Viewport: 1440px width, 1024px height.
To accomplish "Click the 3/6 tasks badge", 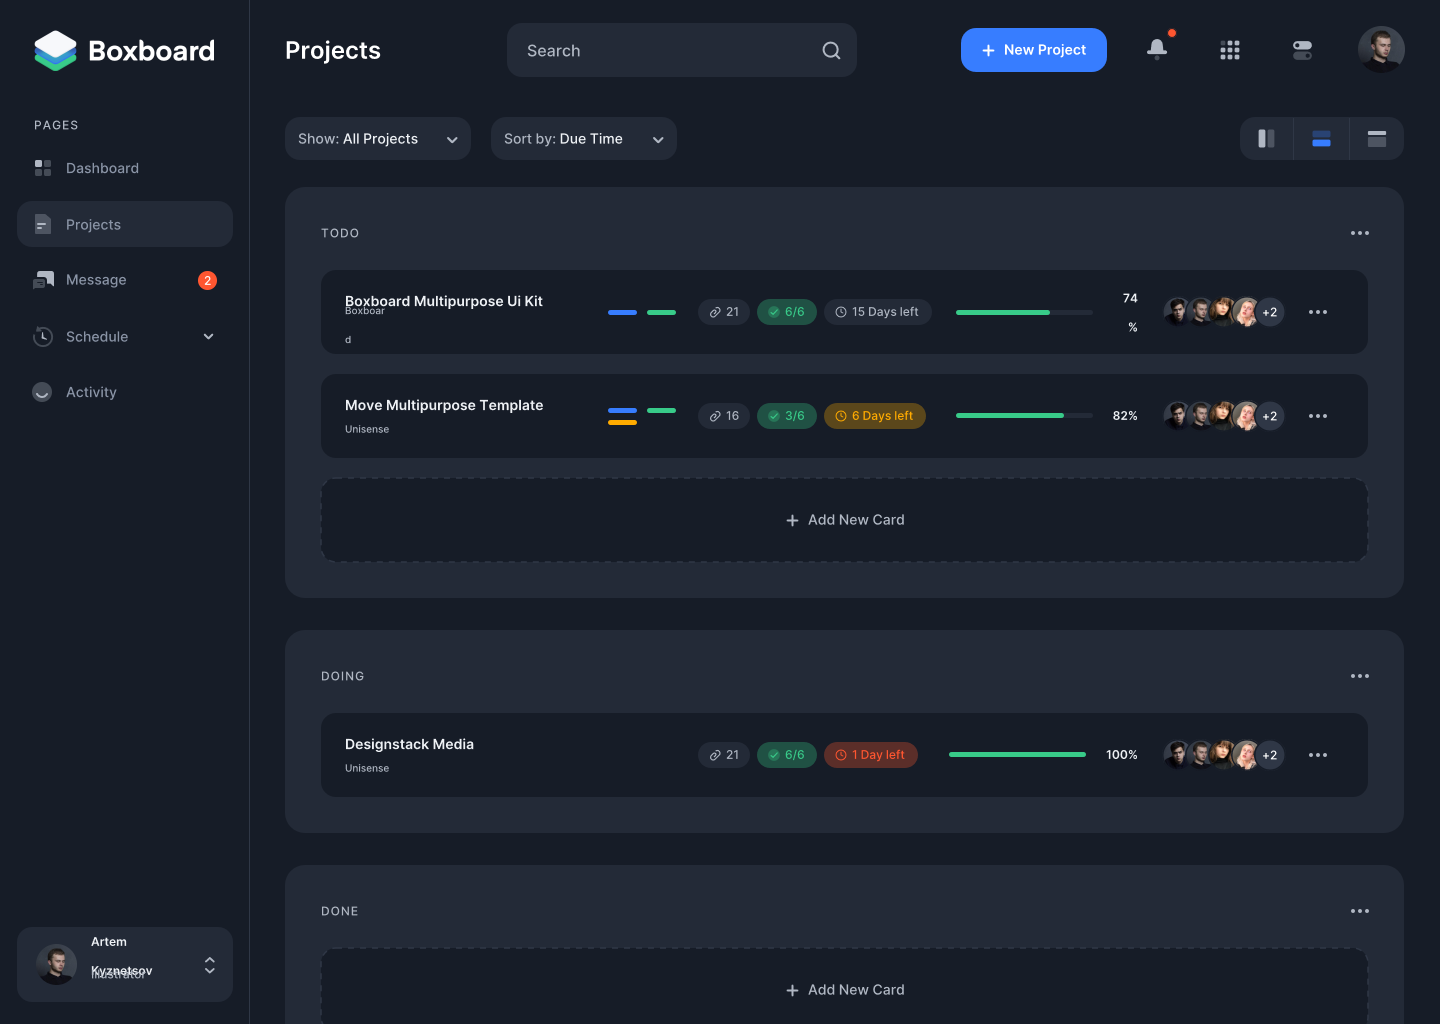I will (x=787, y=416).
